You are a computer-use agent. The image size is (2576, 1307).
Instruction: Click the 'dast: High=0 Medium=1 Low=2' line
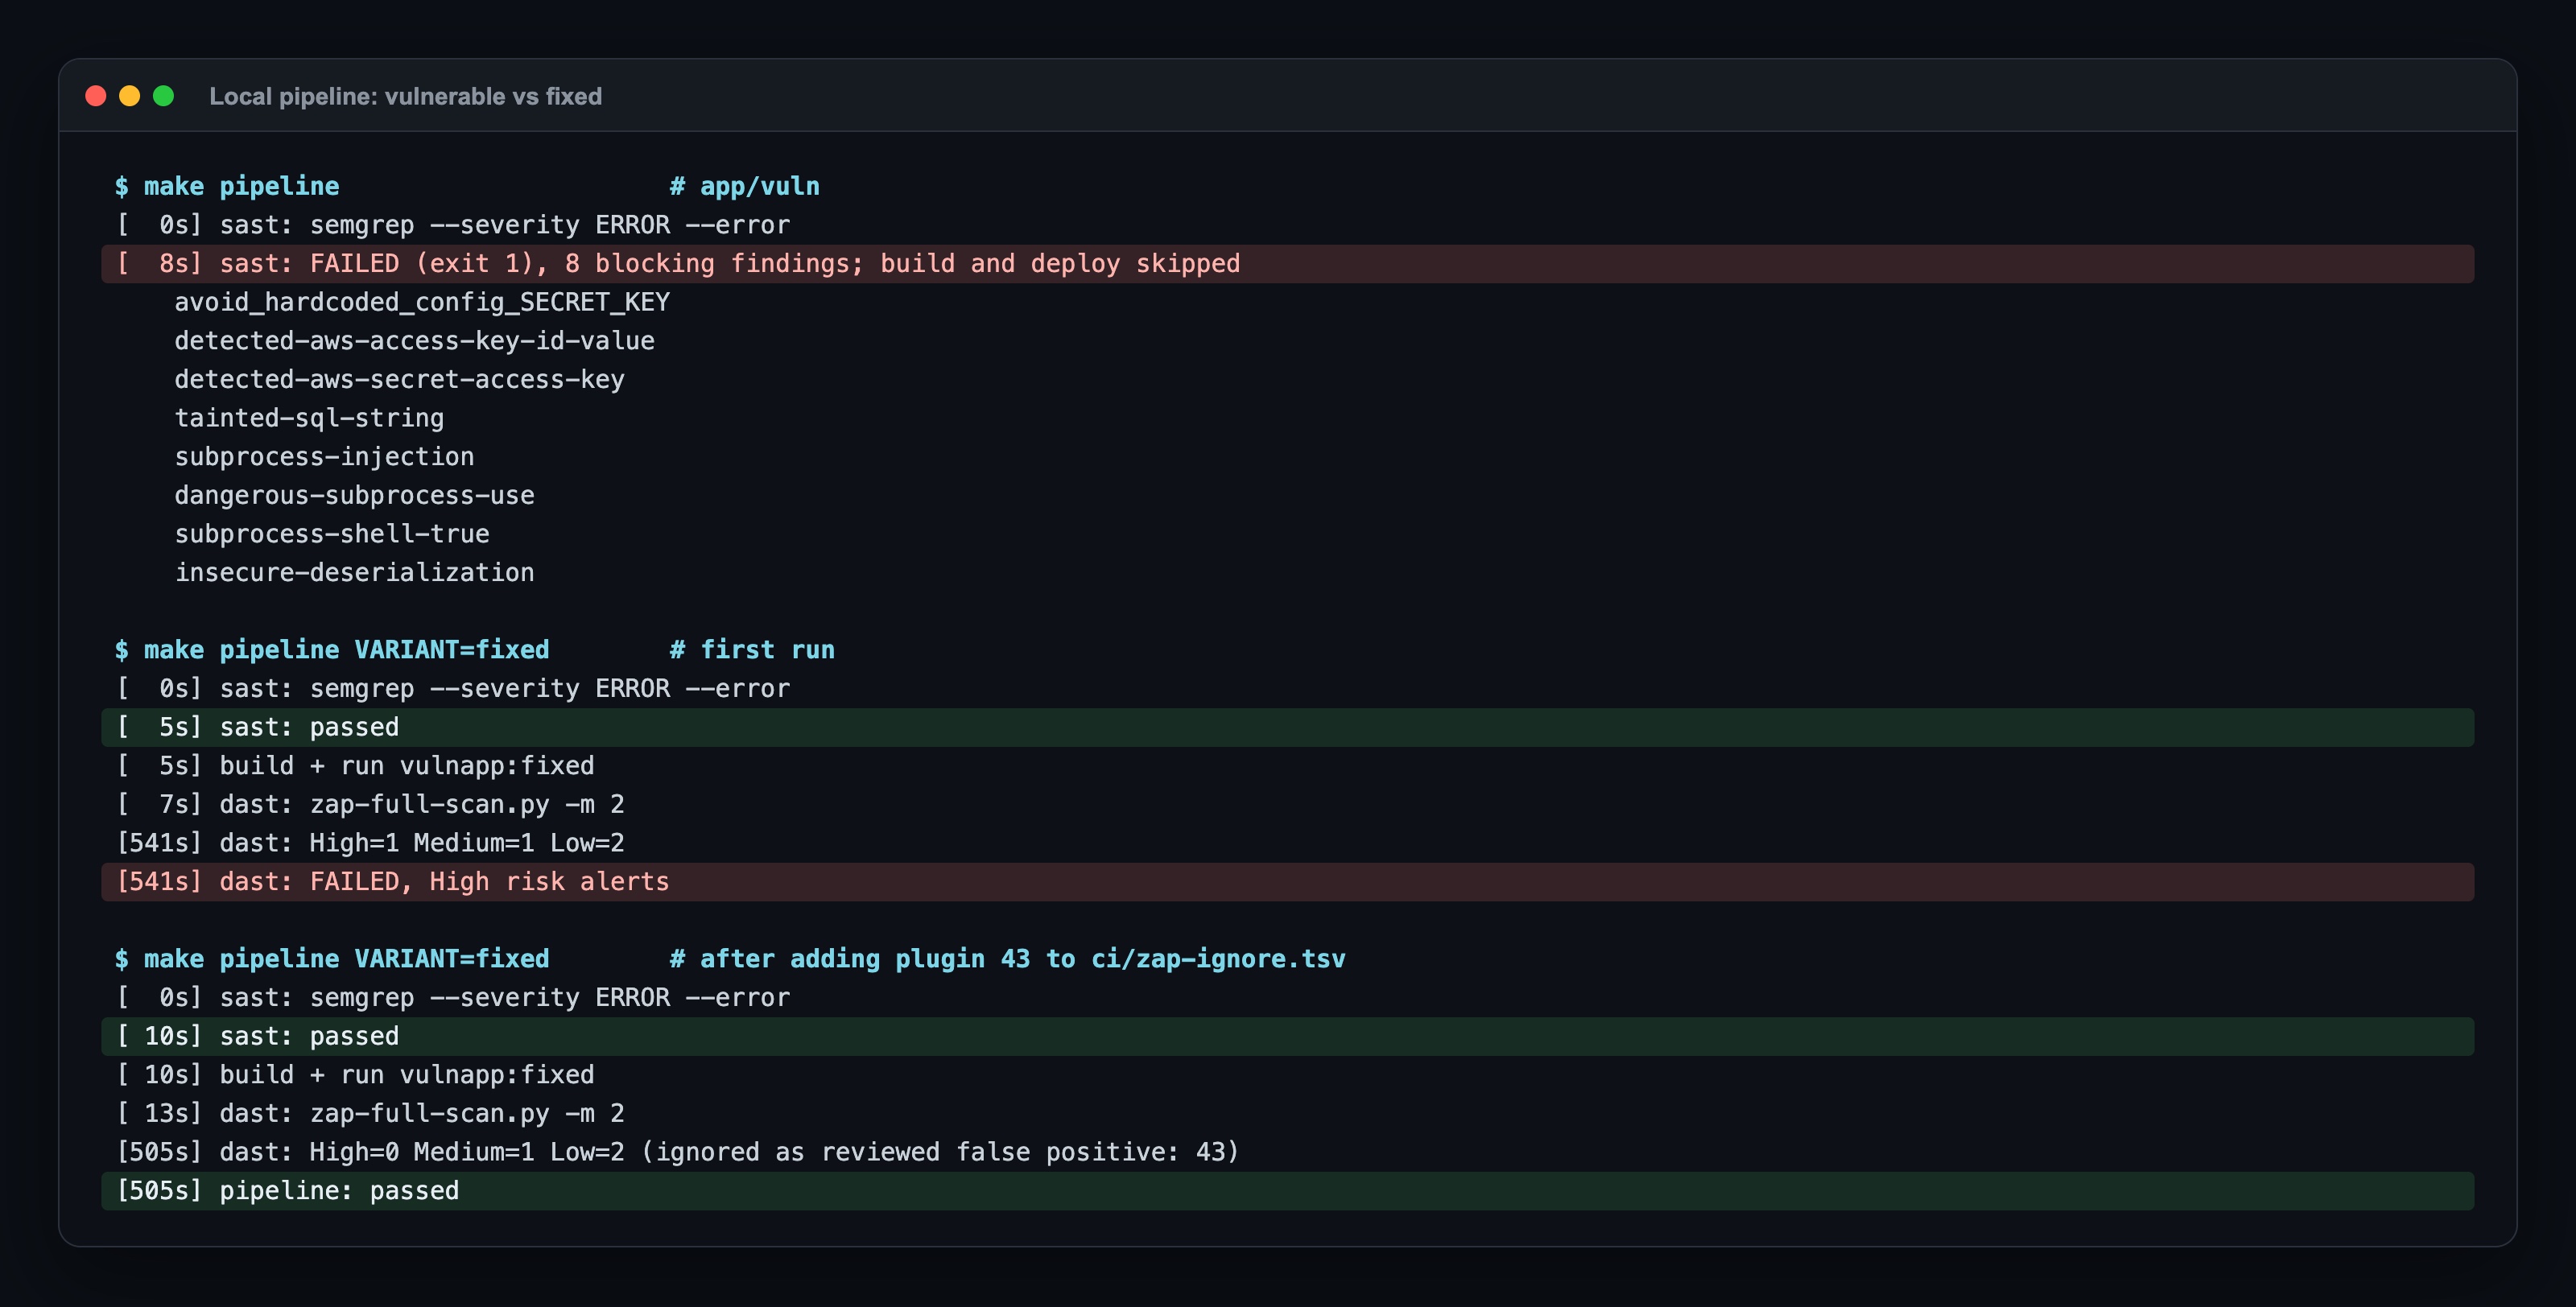click(678, 1152)
